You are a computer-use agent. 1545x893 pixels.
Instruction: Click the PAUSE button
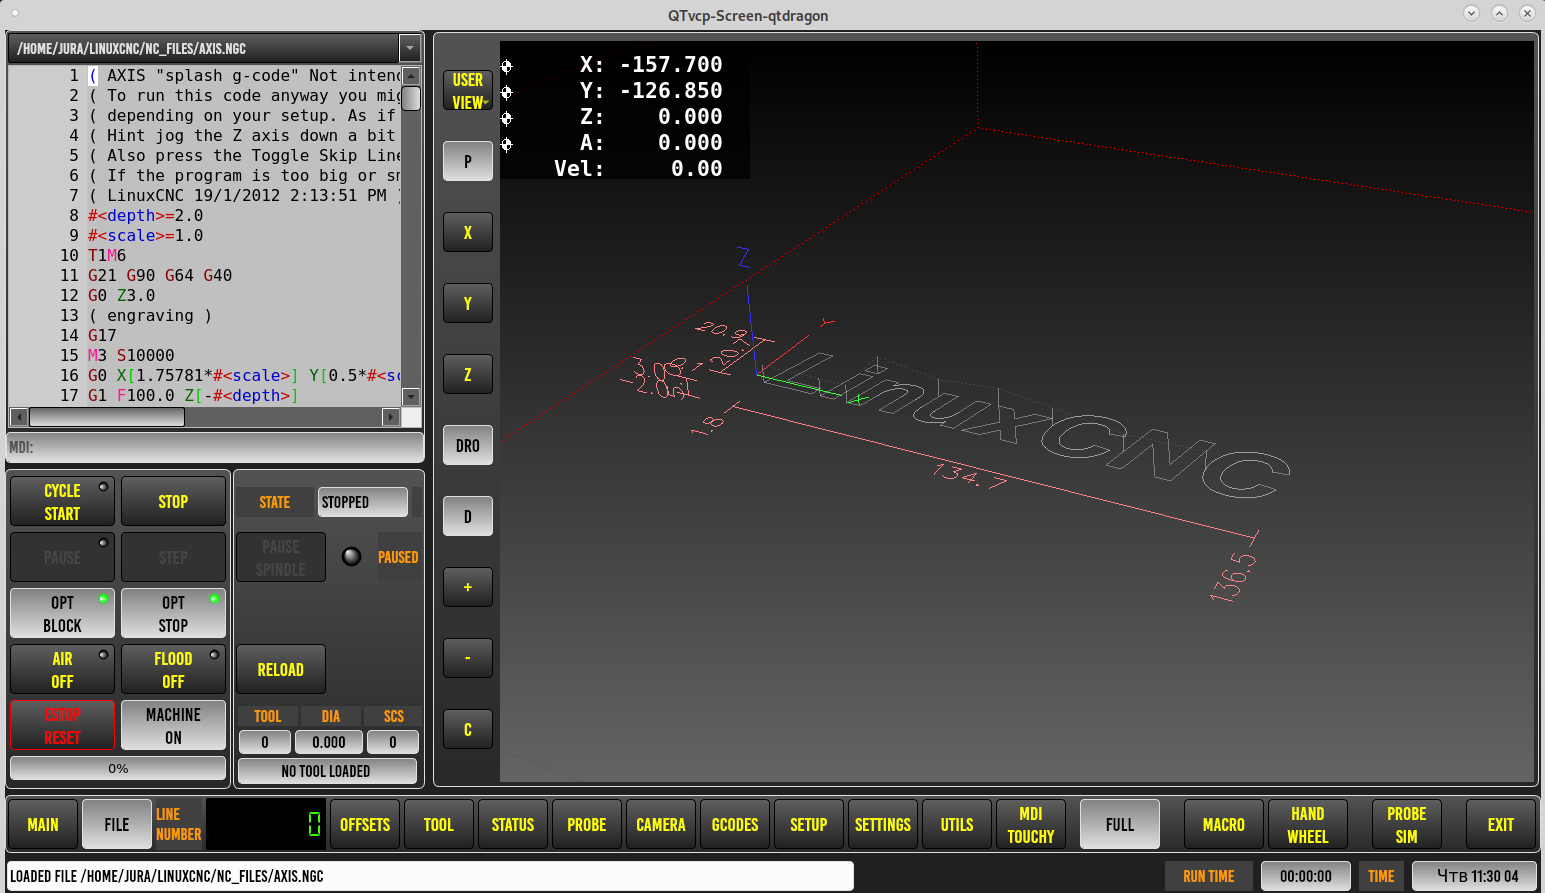[62, 558]
